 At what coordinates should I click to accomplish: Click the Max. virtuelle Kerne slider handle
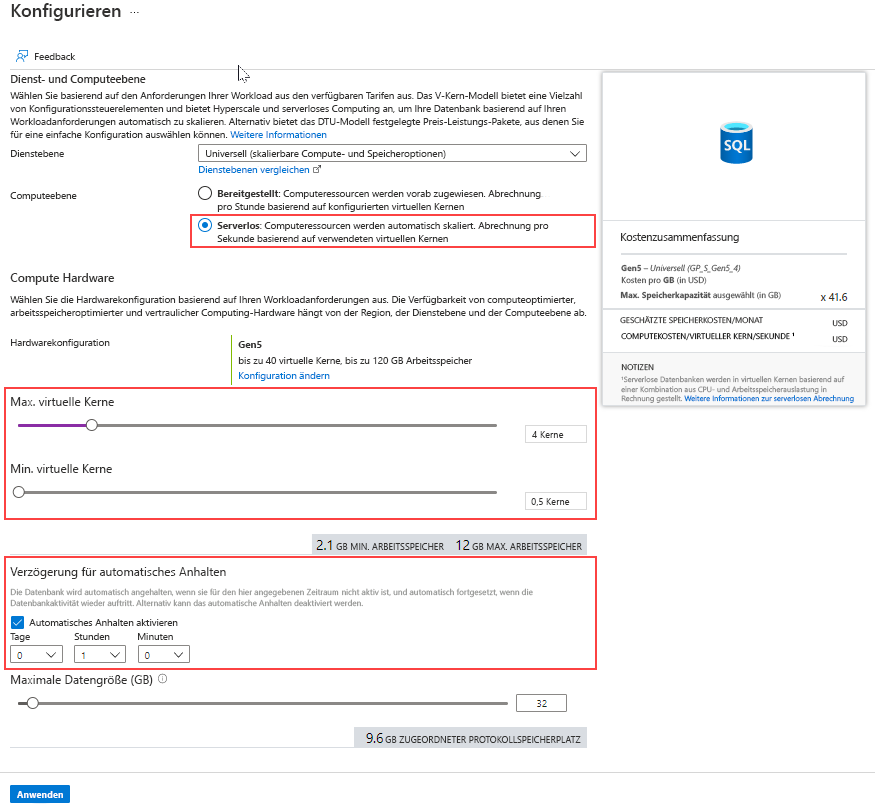[x=92, y=425]
